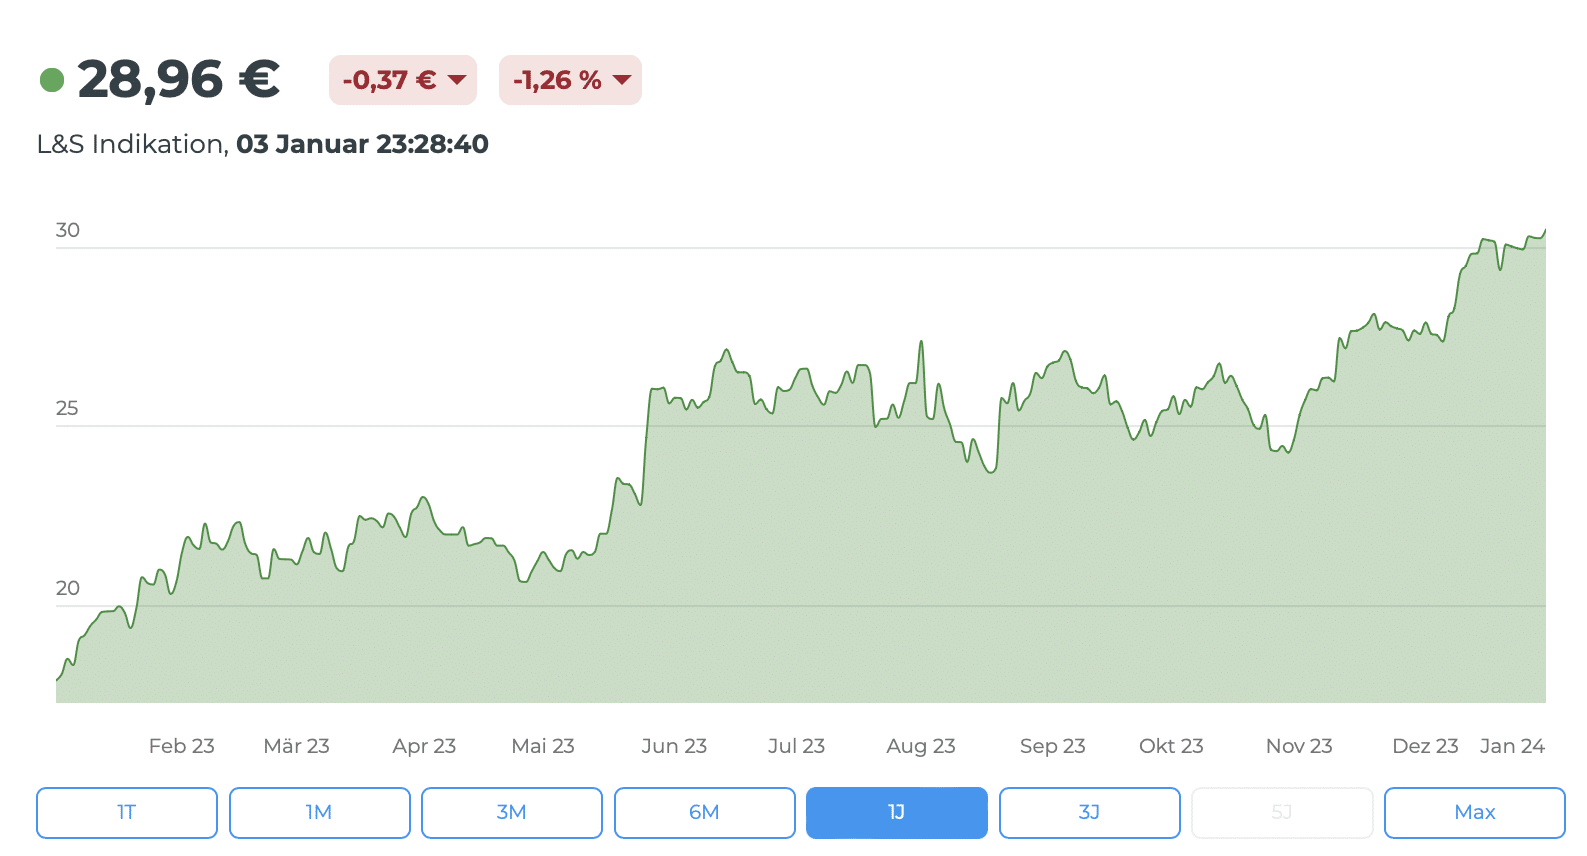Click the Dez 23 axis label

coord(1425,746)
